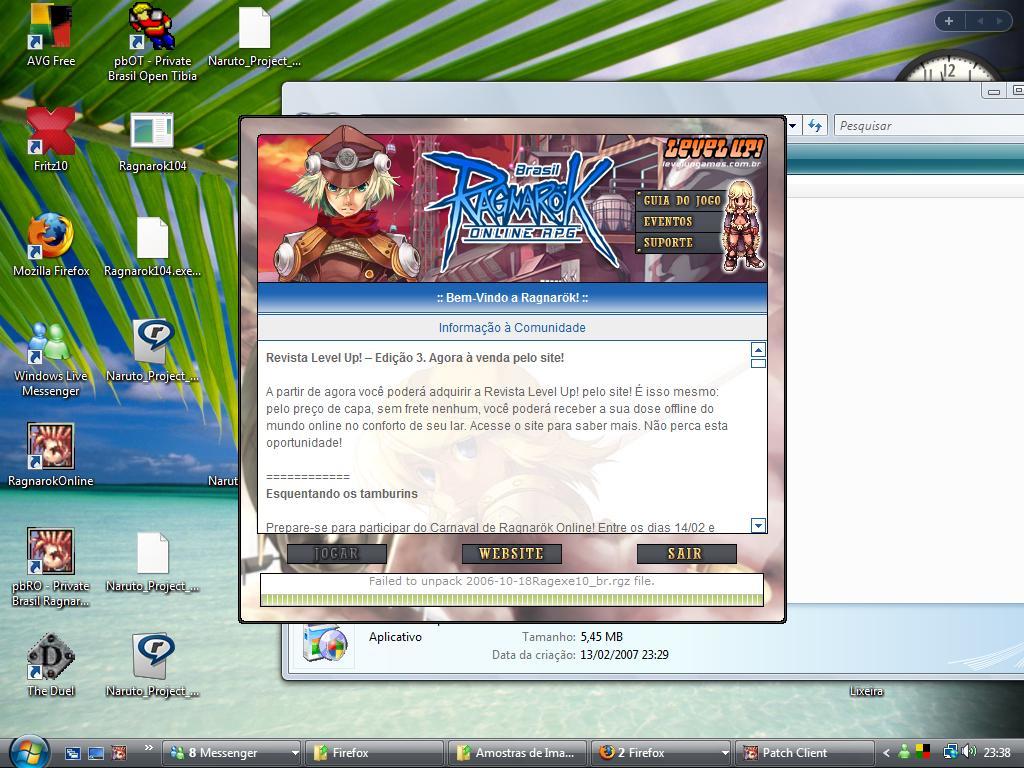Launch Mozilla Firefox from the desktop
Image resolution: width=1024 pixels, height=768 pixels.
pos(50,245)
